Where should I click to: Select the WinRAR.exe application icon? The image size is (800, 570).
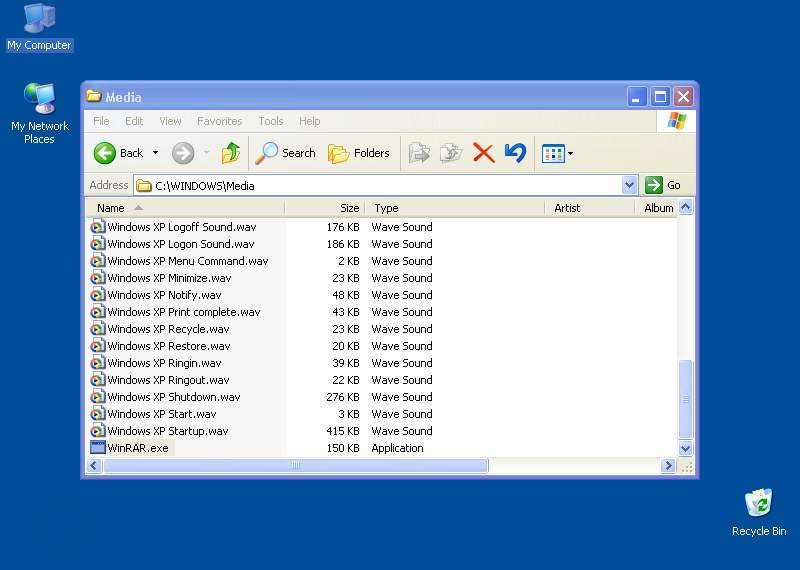[97, 448]
